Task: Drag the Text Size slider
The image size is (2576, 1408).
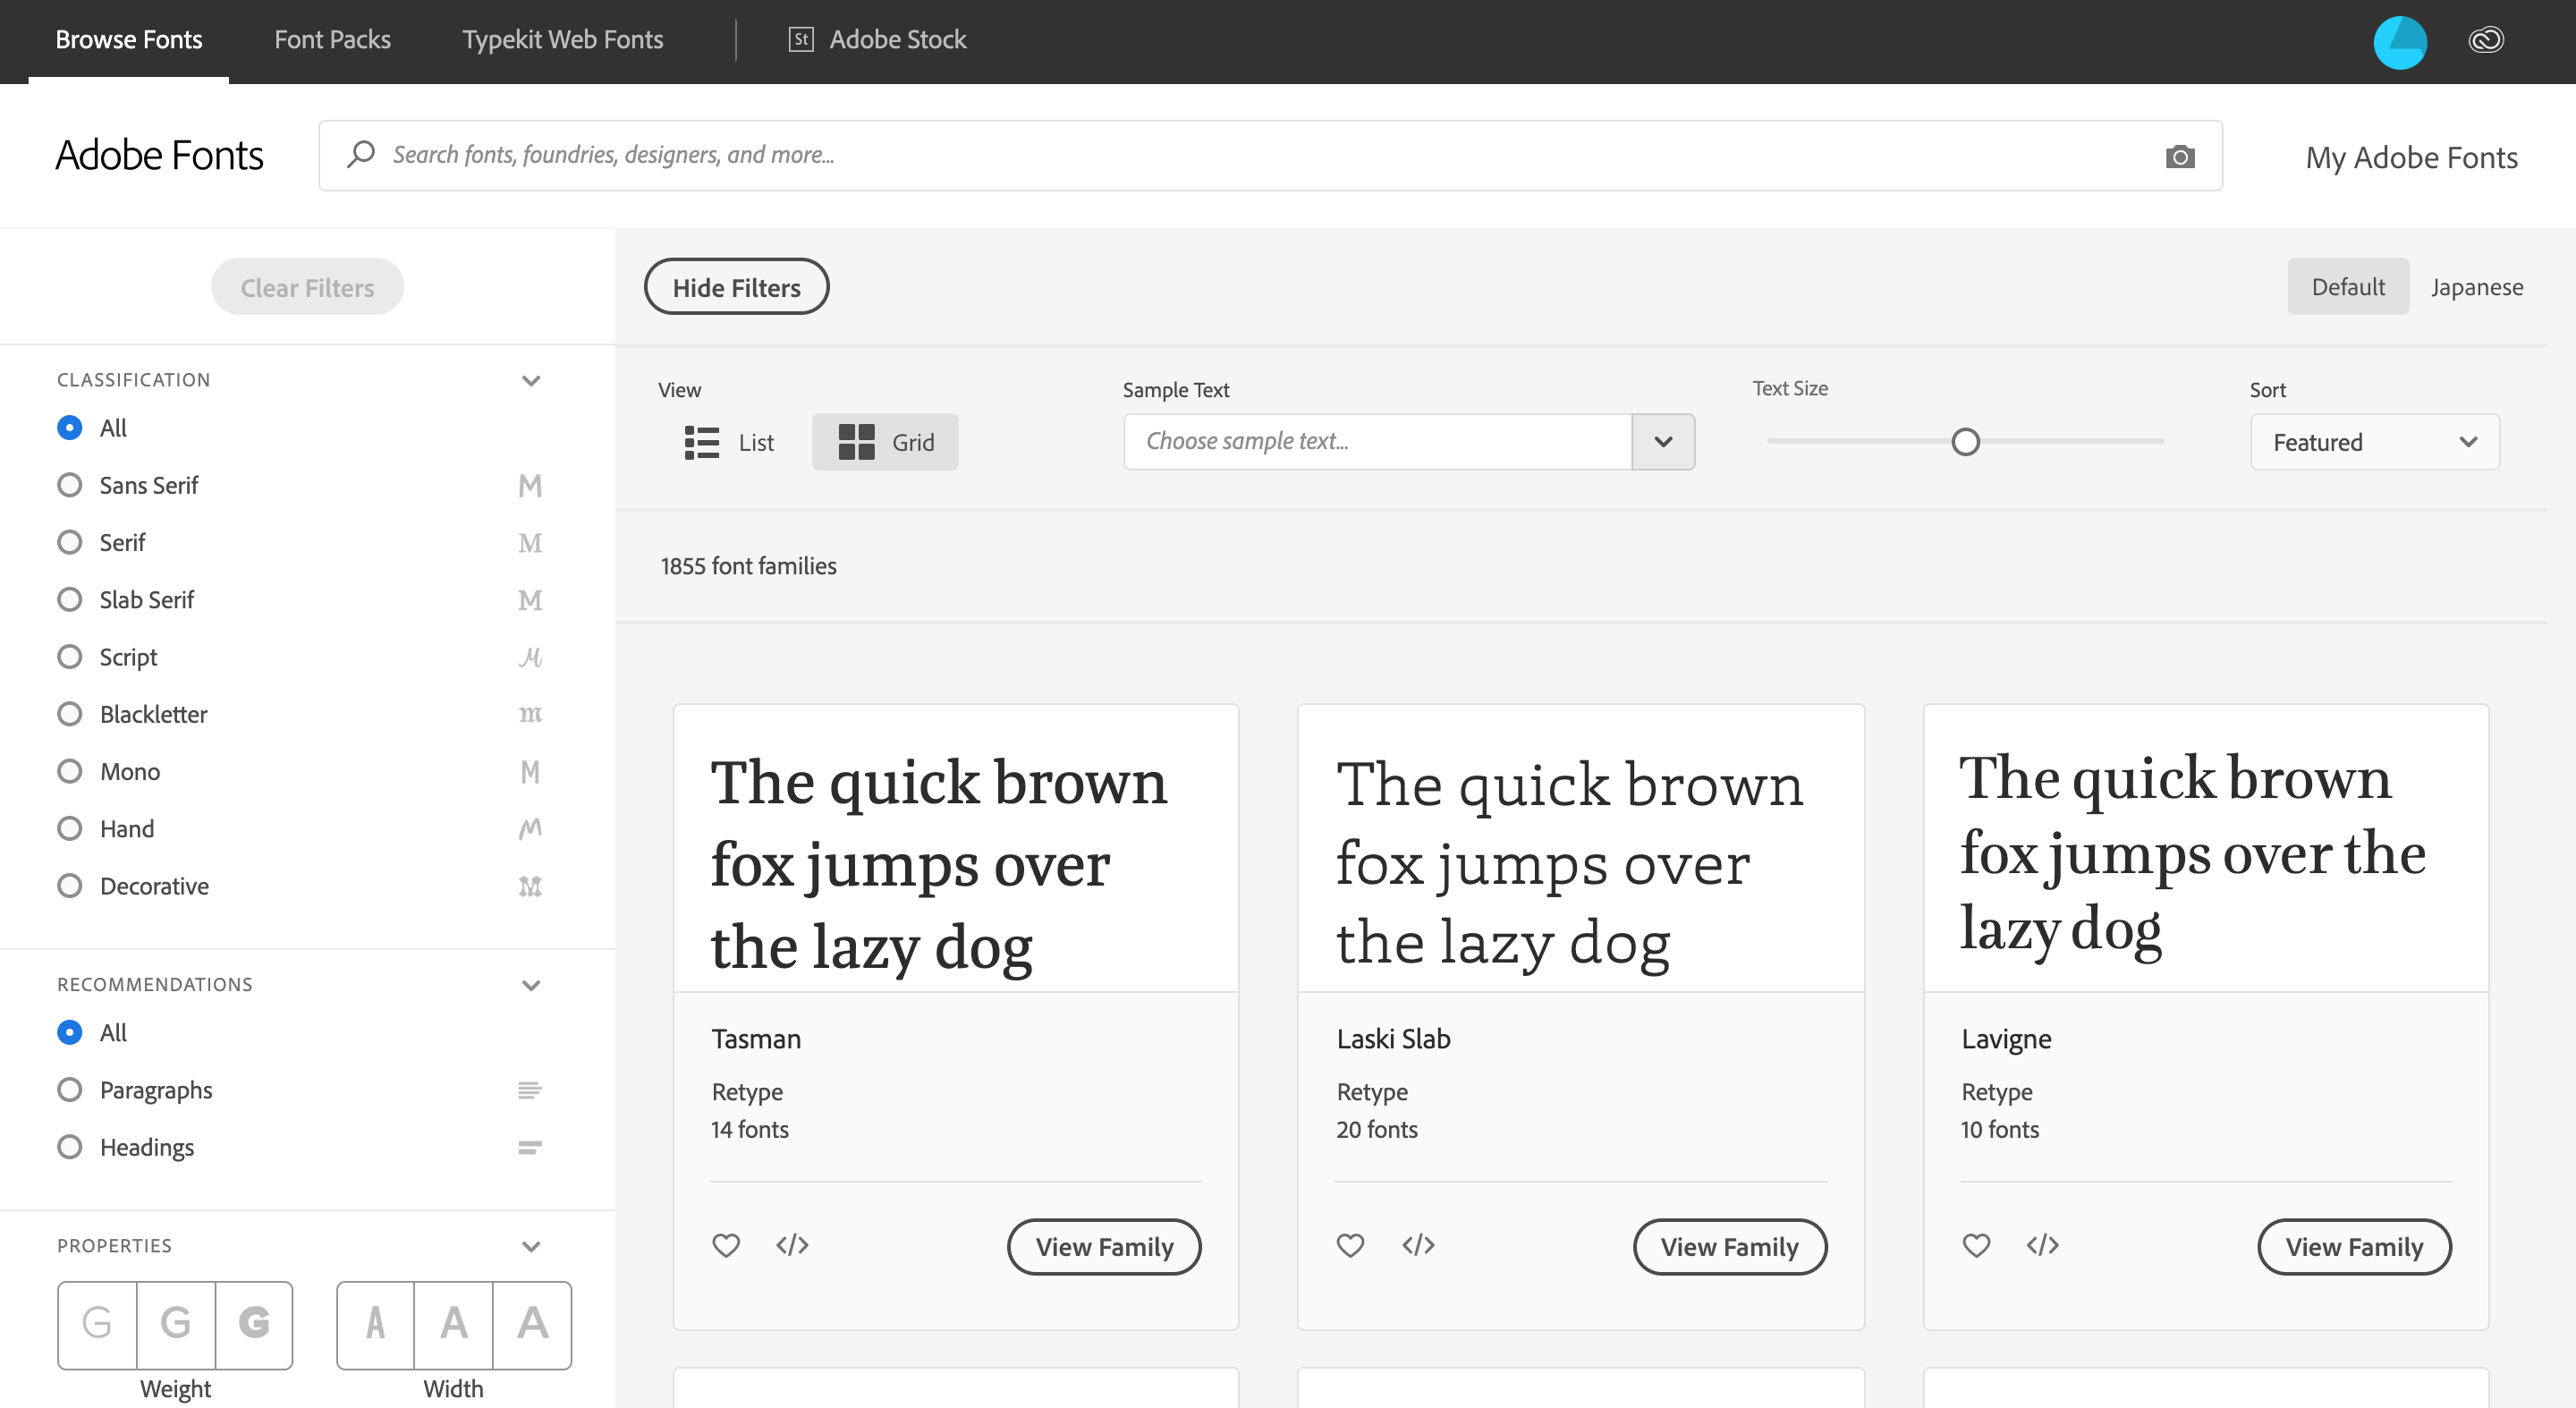Action: click(x=1964, y=442)
